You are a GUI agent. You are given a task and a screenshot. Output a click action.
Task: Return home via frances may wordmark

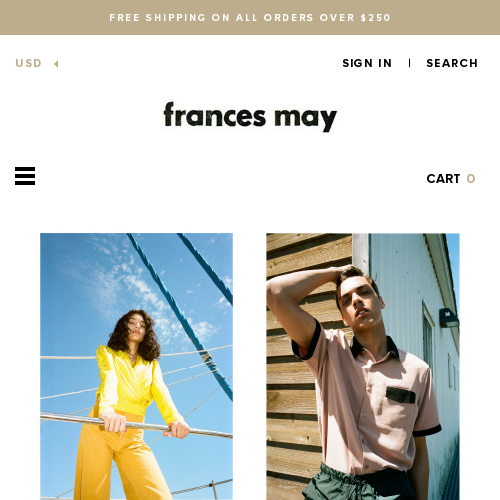250,117
